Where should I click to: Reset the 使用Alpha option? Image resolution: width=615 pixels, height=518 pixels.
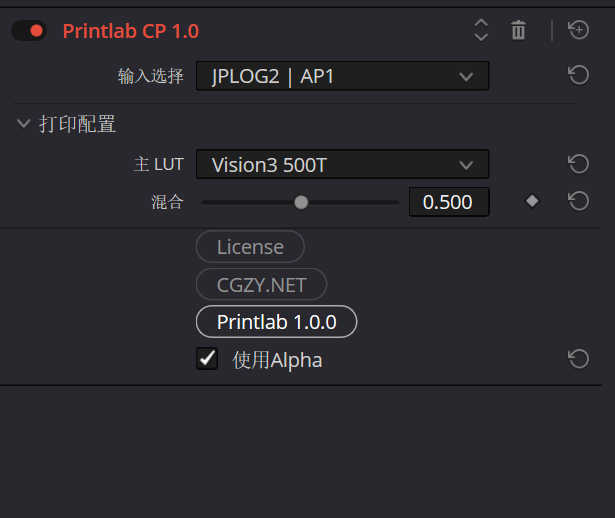(x=578, y=359)
